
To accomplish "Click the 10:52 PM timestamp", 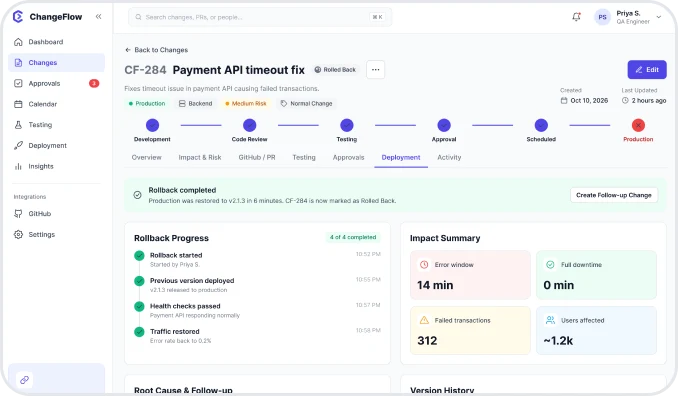I will pyautogui.click(x=368, y=254).
